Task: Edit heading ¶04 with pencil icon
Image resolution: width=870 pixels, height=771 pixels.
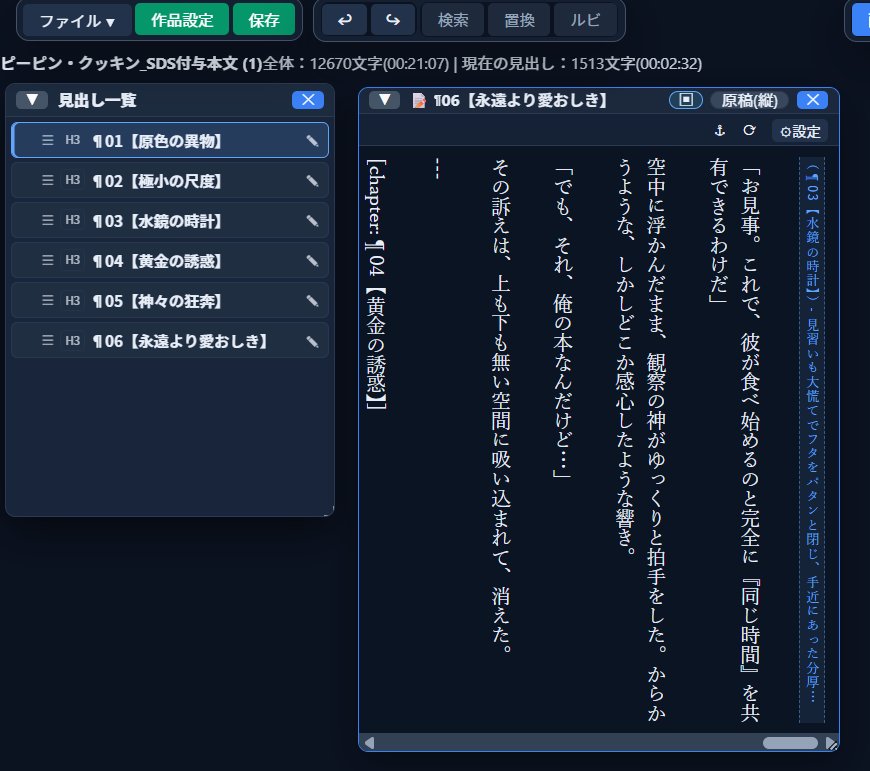Action: pyautogui.click(x=312, y=261)
